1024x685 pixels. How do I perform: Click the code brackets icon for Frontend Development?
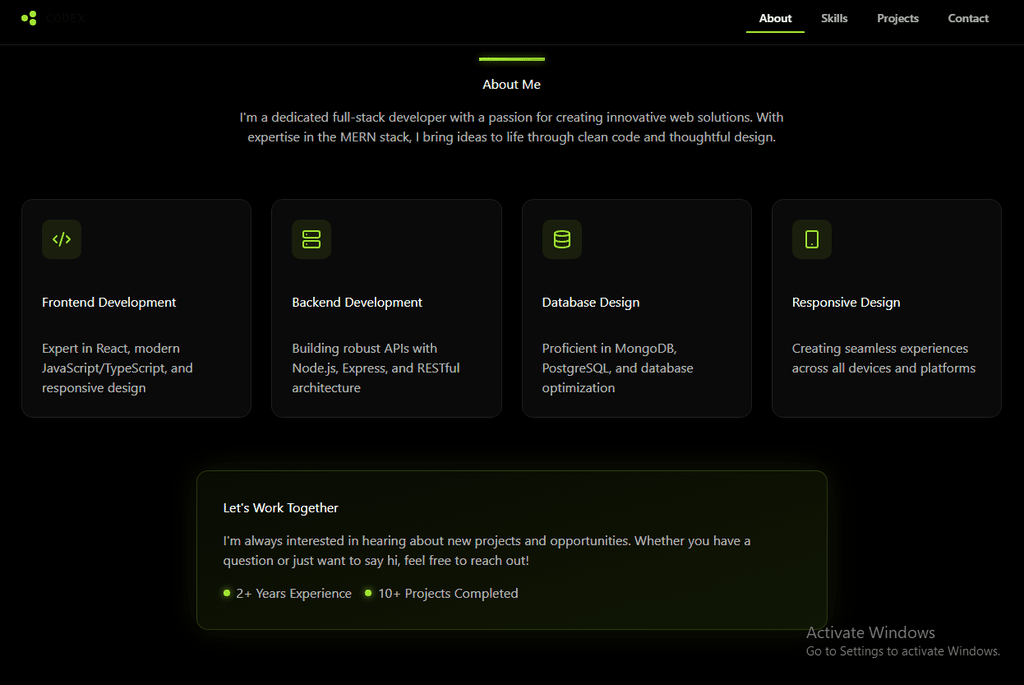click(62, 239)
